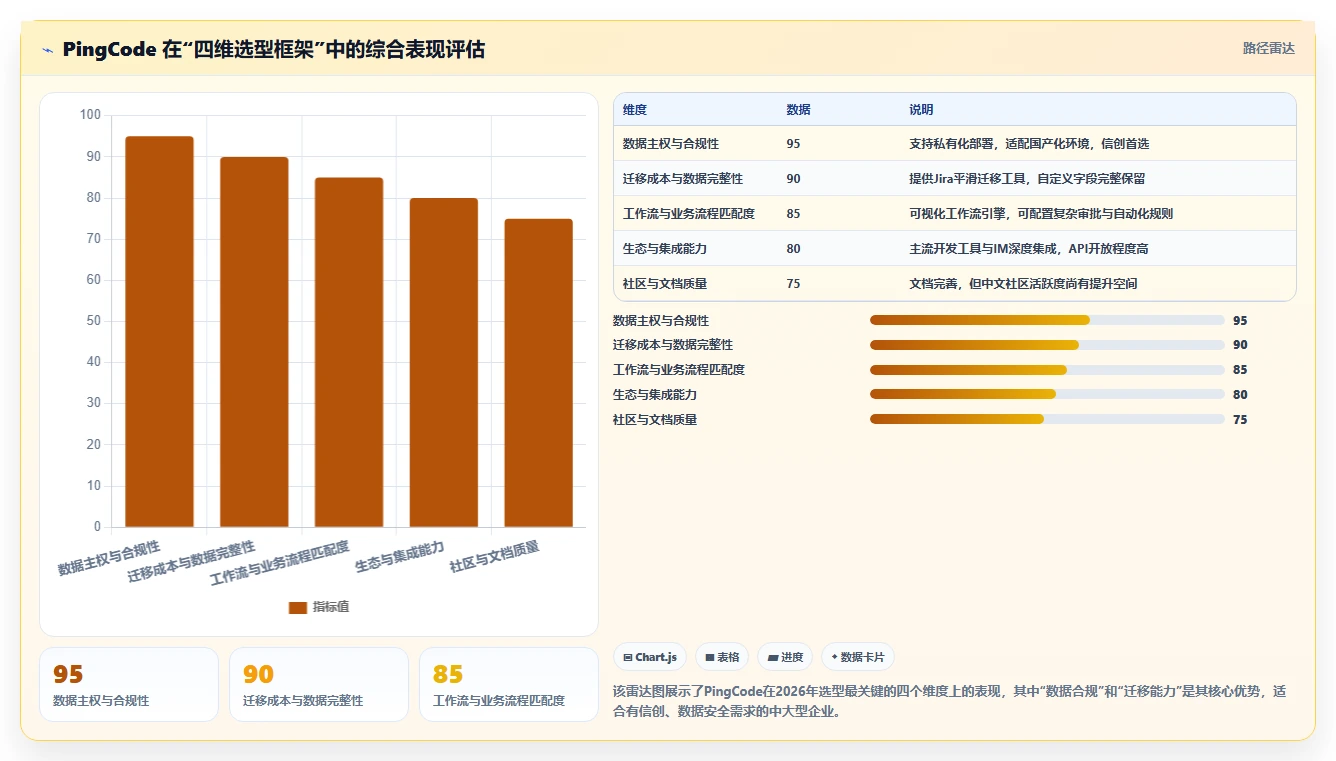Click the 社区与文档质量 bar in chart
This screenshot has height=761, width=1336.
tap(538, 373)
